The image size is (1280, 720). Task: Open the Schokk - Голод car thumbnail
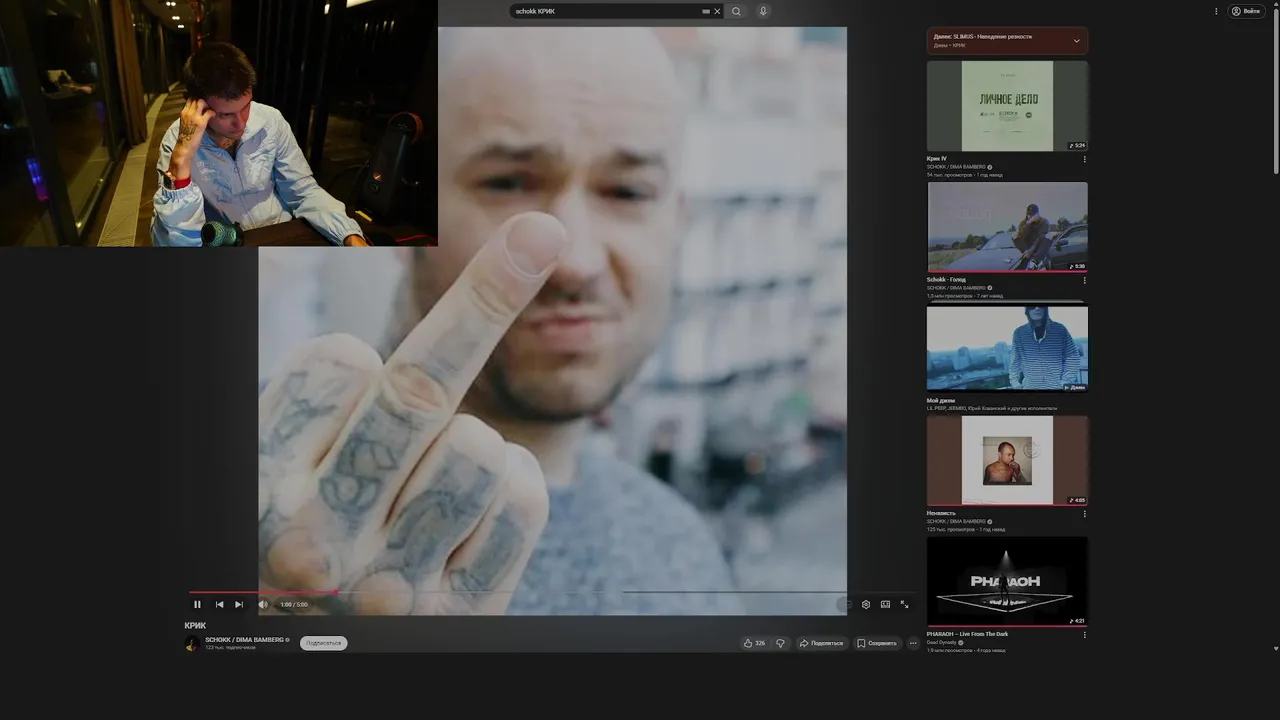[1007, 227]
